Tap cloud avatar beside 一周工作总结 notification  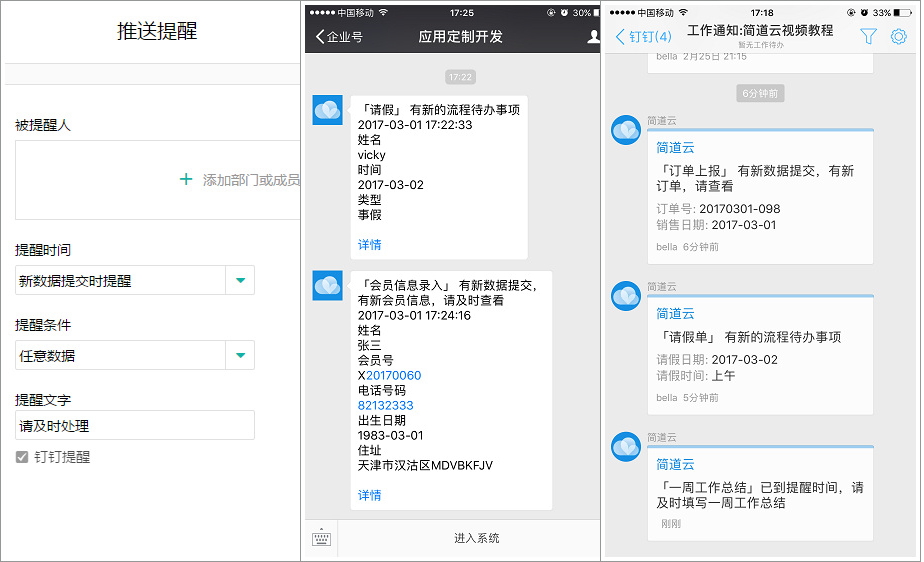(x=626, y=447)
